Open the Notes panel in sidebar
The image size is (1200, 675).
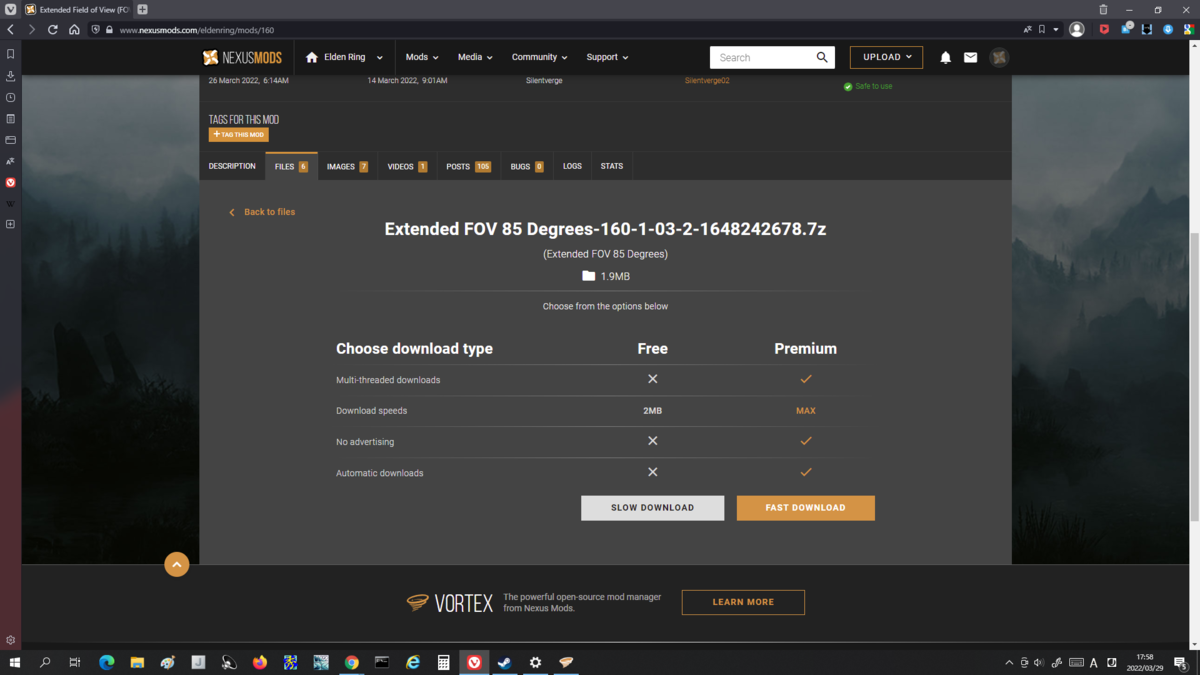click(10, 119)
